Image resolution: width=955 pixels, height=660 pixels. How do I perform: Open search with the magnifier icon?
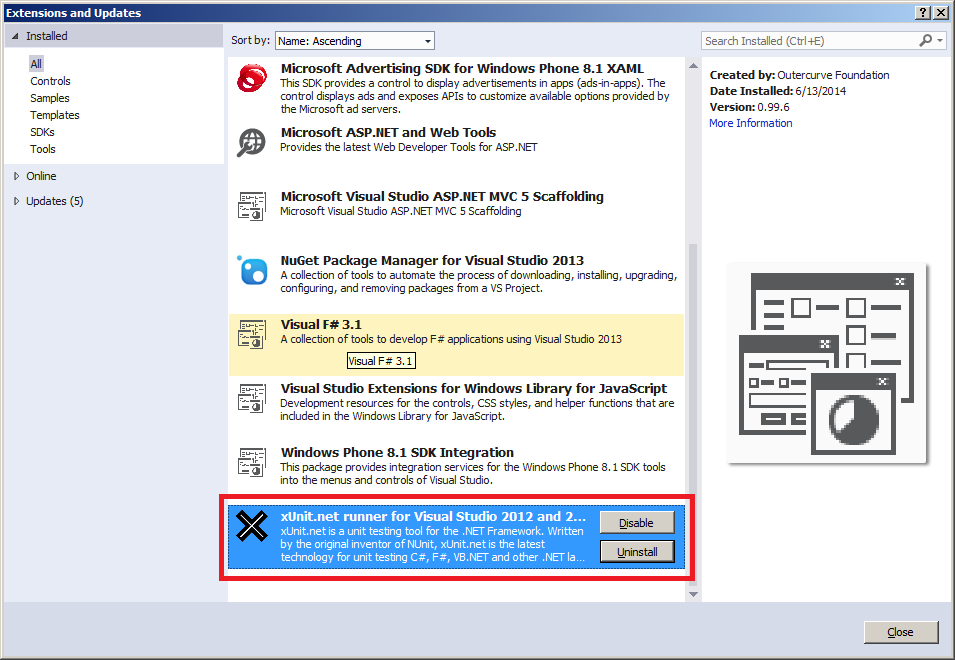click(924, 40)
